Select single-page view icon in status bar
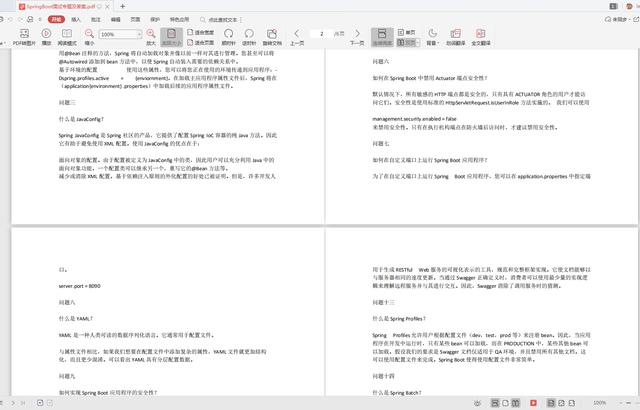The height and width of the screenshot is (410, 640). tap(505, 403)
